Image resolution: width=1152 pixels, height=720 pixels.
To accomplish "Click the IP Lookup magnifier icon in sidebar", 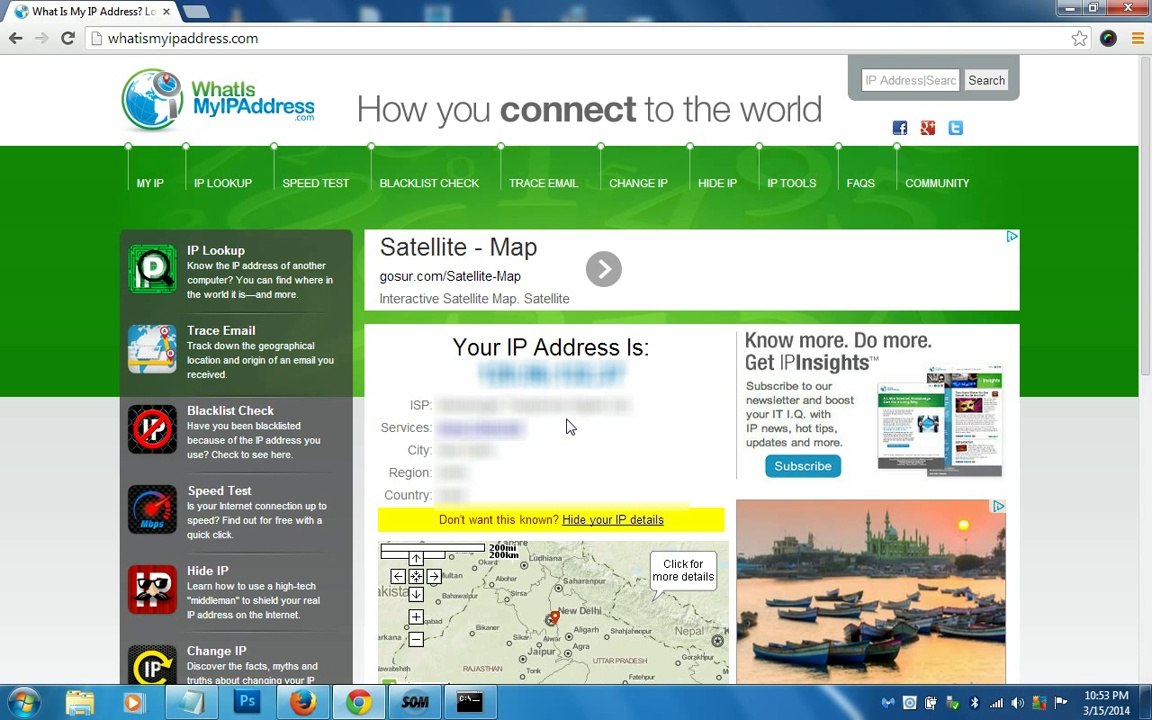I will (x=152, y=269).
